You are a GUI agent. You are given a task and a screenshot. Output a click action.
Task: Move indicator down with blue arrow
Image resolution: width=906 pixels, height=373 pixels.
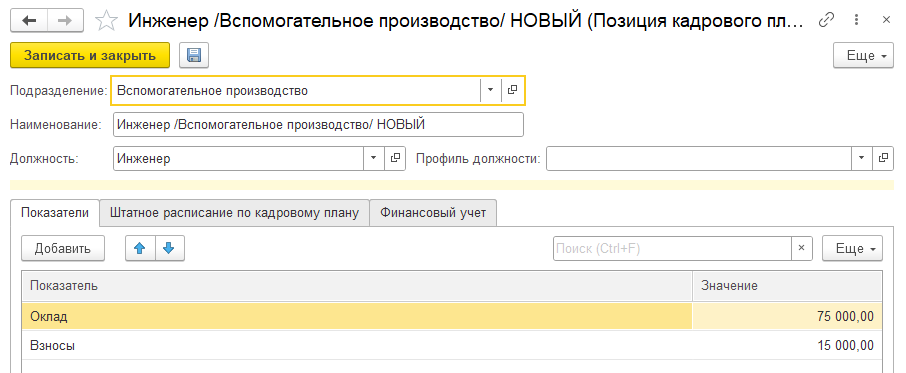[x=169, y=248]
